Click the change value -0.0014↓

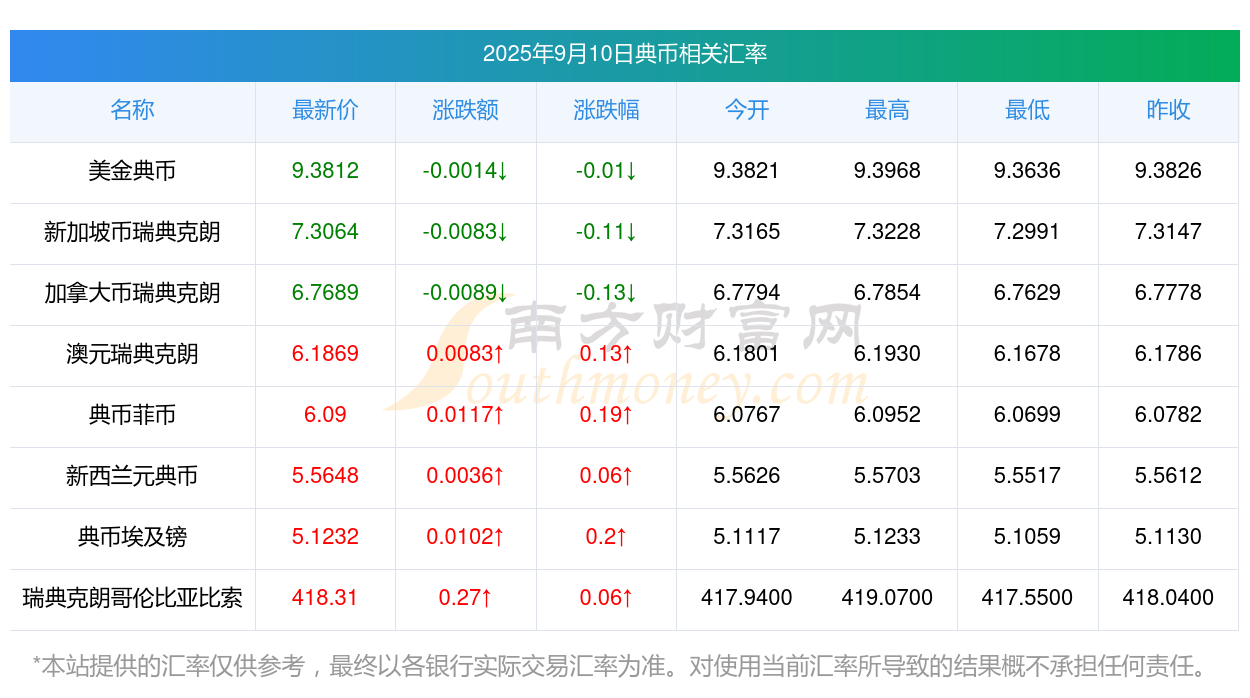pos(466,171)
